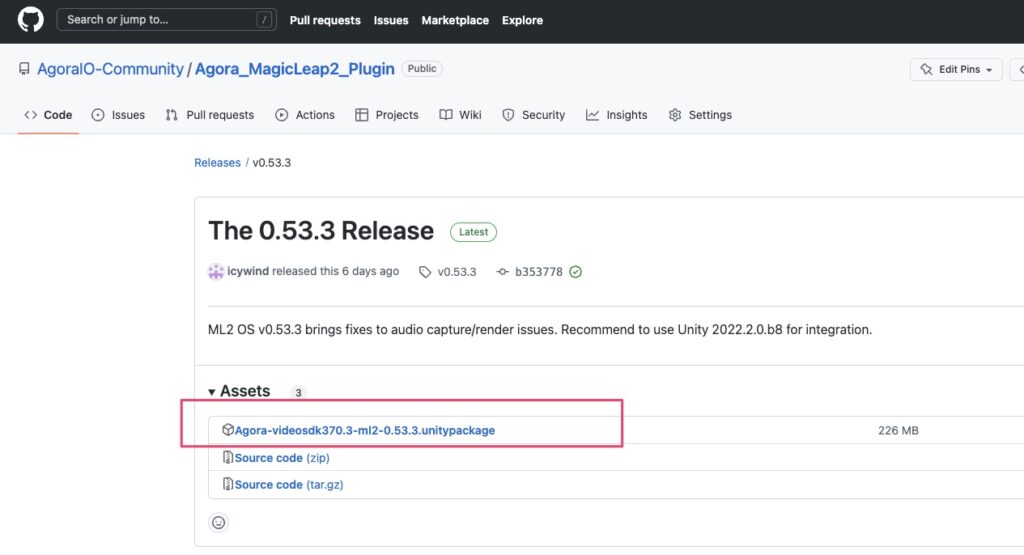The image size is (1024, 555).
Task: Open the Edit Pins dropdown
Action: [955, 69]
